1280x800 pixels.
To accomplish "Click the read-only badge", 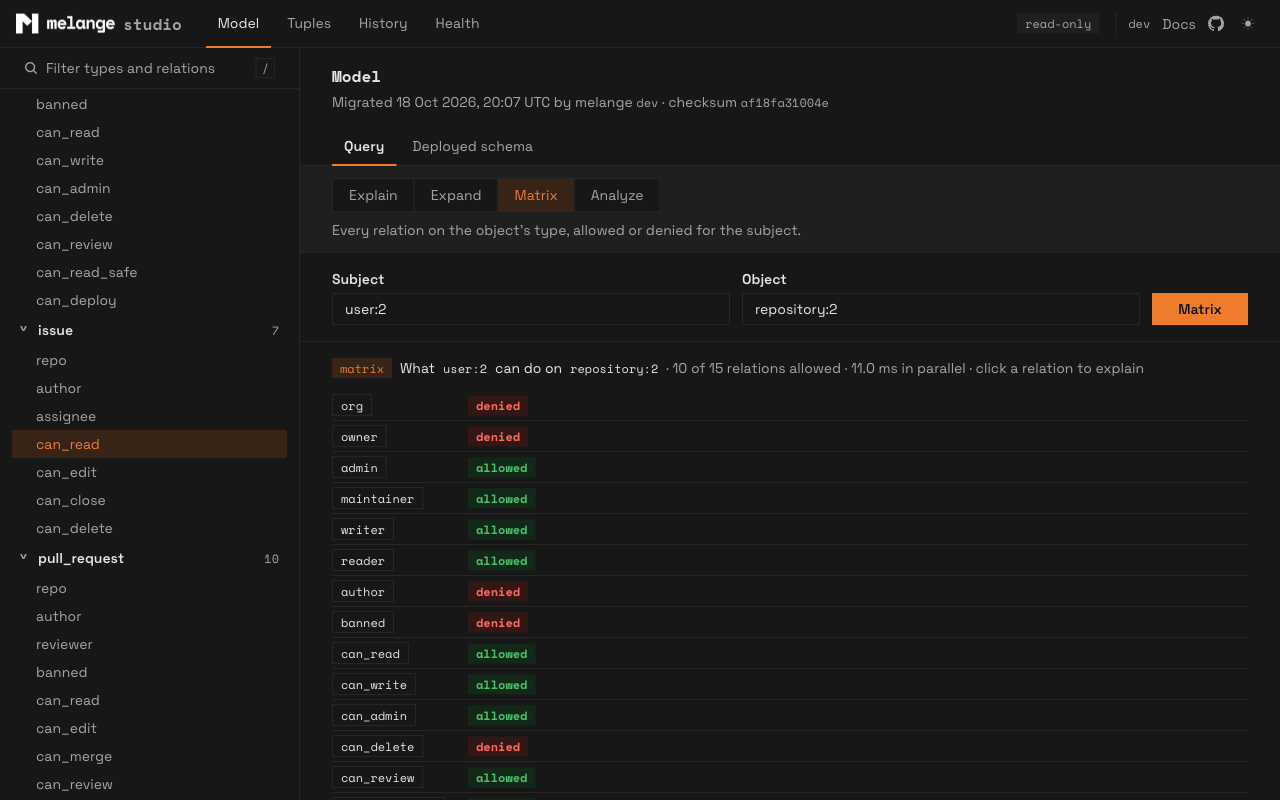I will click(x=1058, y=24).
